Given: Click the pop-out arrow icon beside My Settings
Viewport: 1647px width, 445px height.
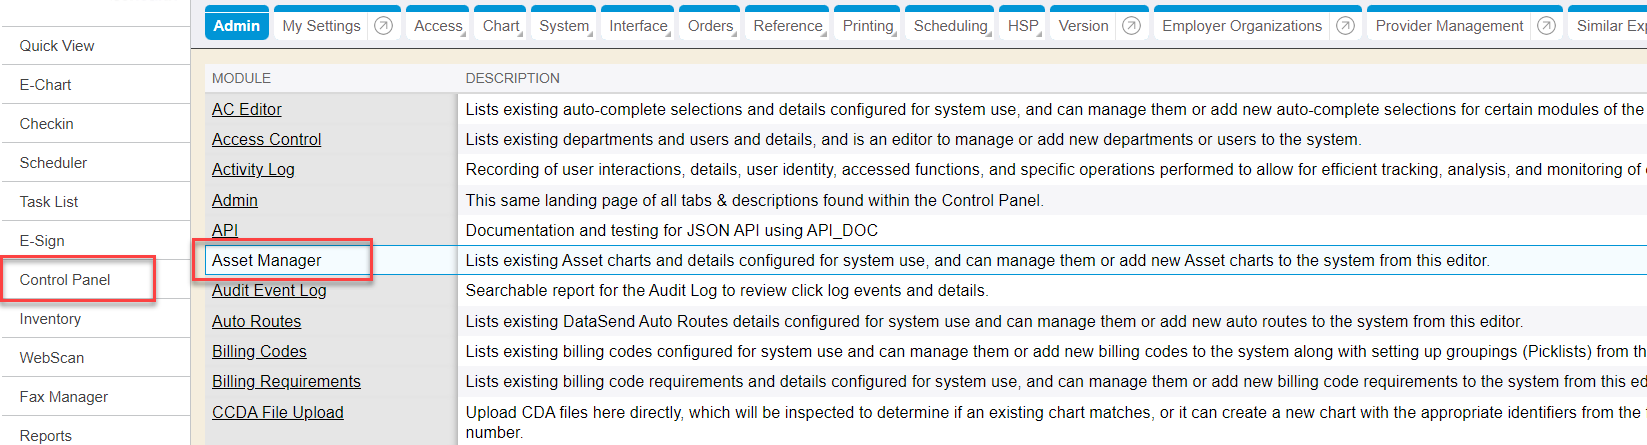Looking at the screenshot, I should pyautogui.click(x=383, y=26).
